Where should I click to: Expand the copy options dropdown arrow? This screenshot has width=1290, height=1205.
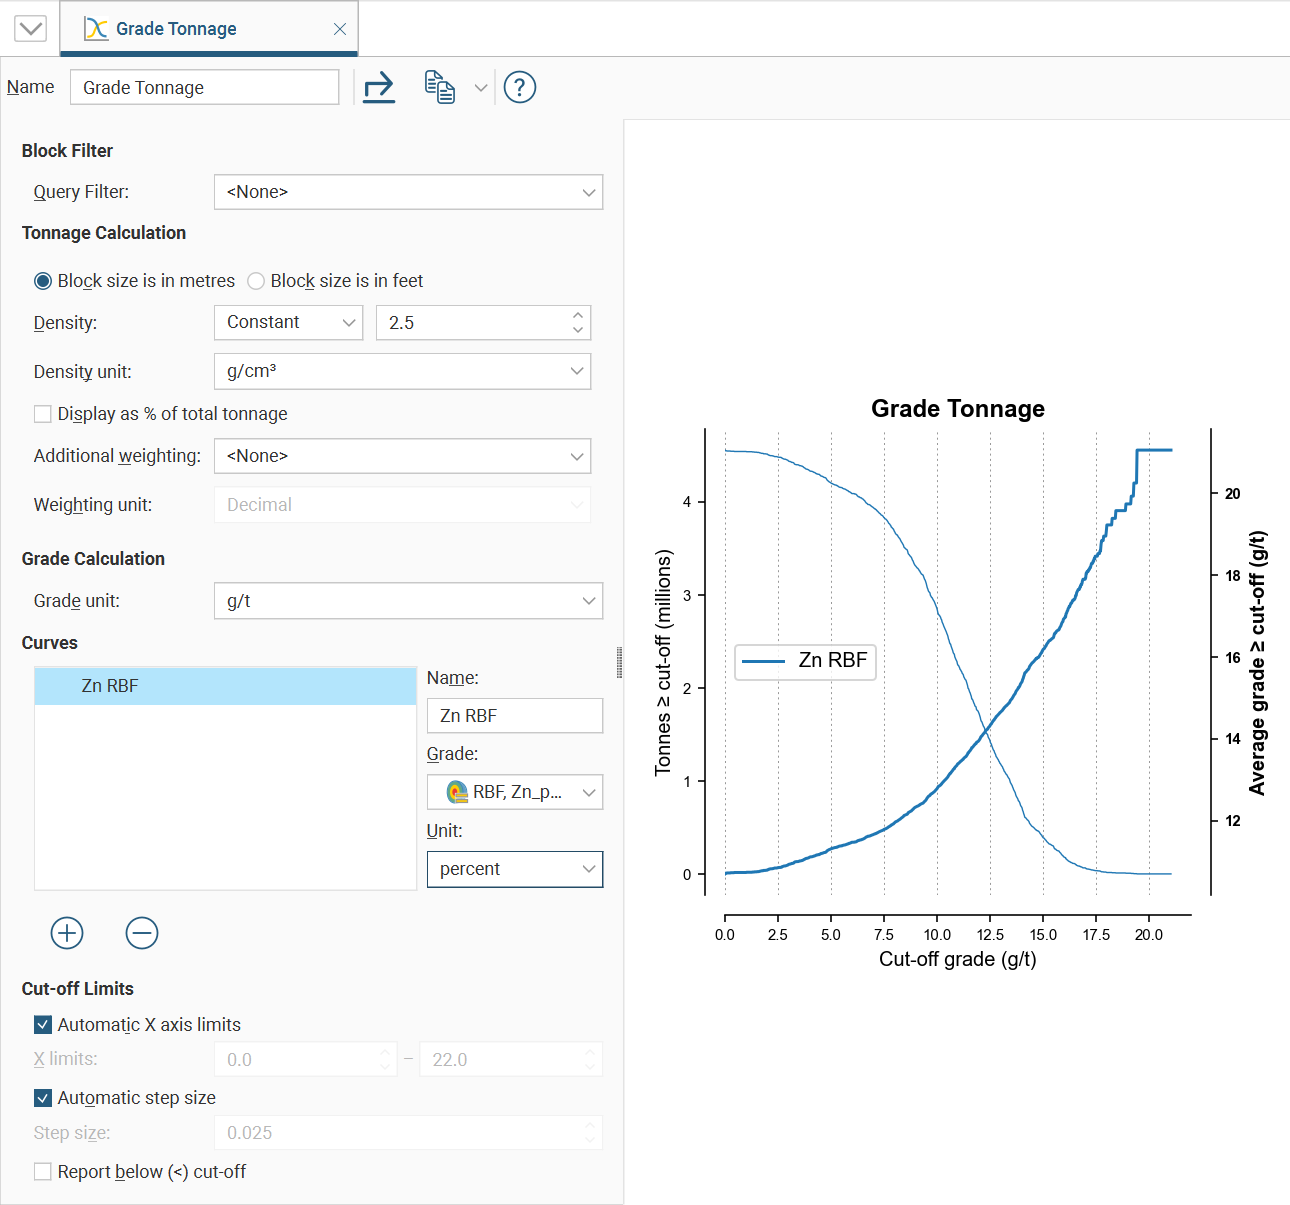481,88
